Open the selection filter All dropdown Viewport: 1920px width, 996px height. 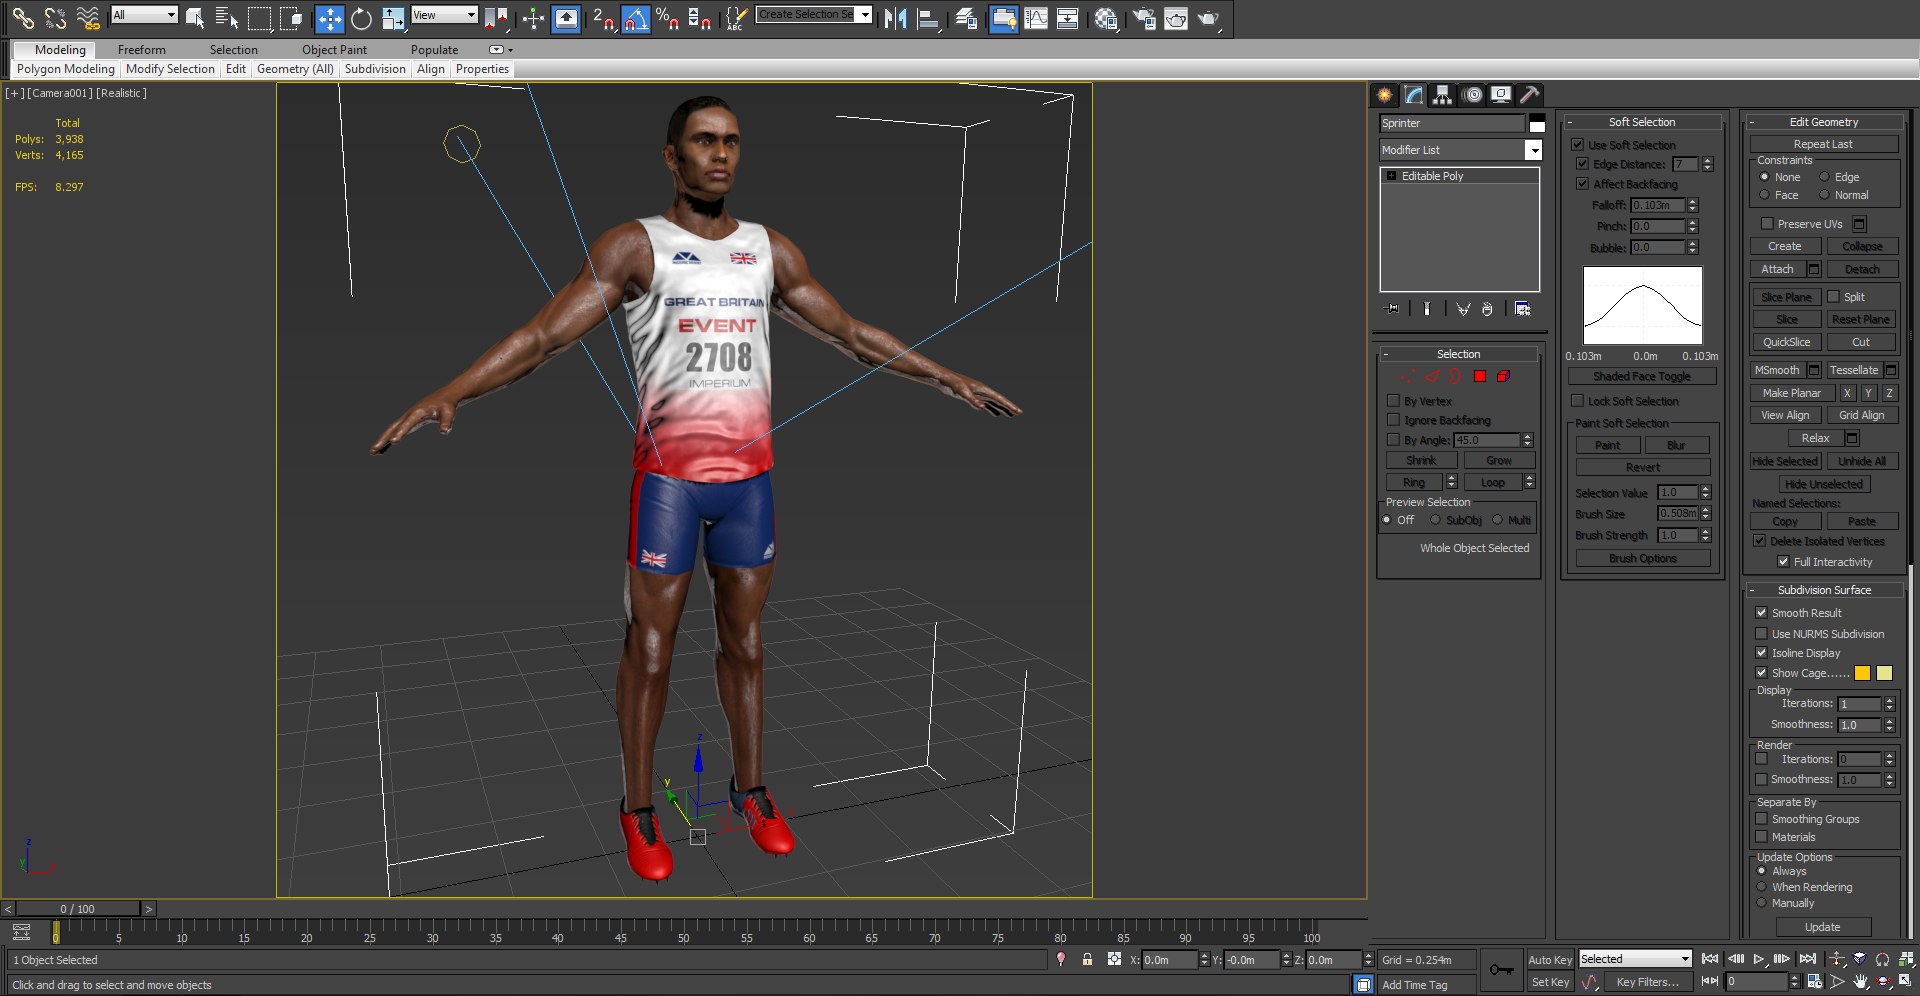point(144,14)
